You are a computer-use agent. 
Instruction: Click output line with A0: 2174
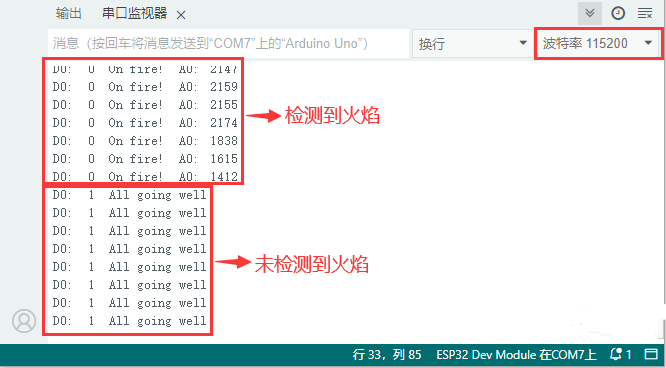pos(145,123)
